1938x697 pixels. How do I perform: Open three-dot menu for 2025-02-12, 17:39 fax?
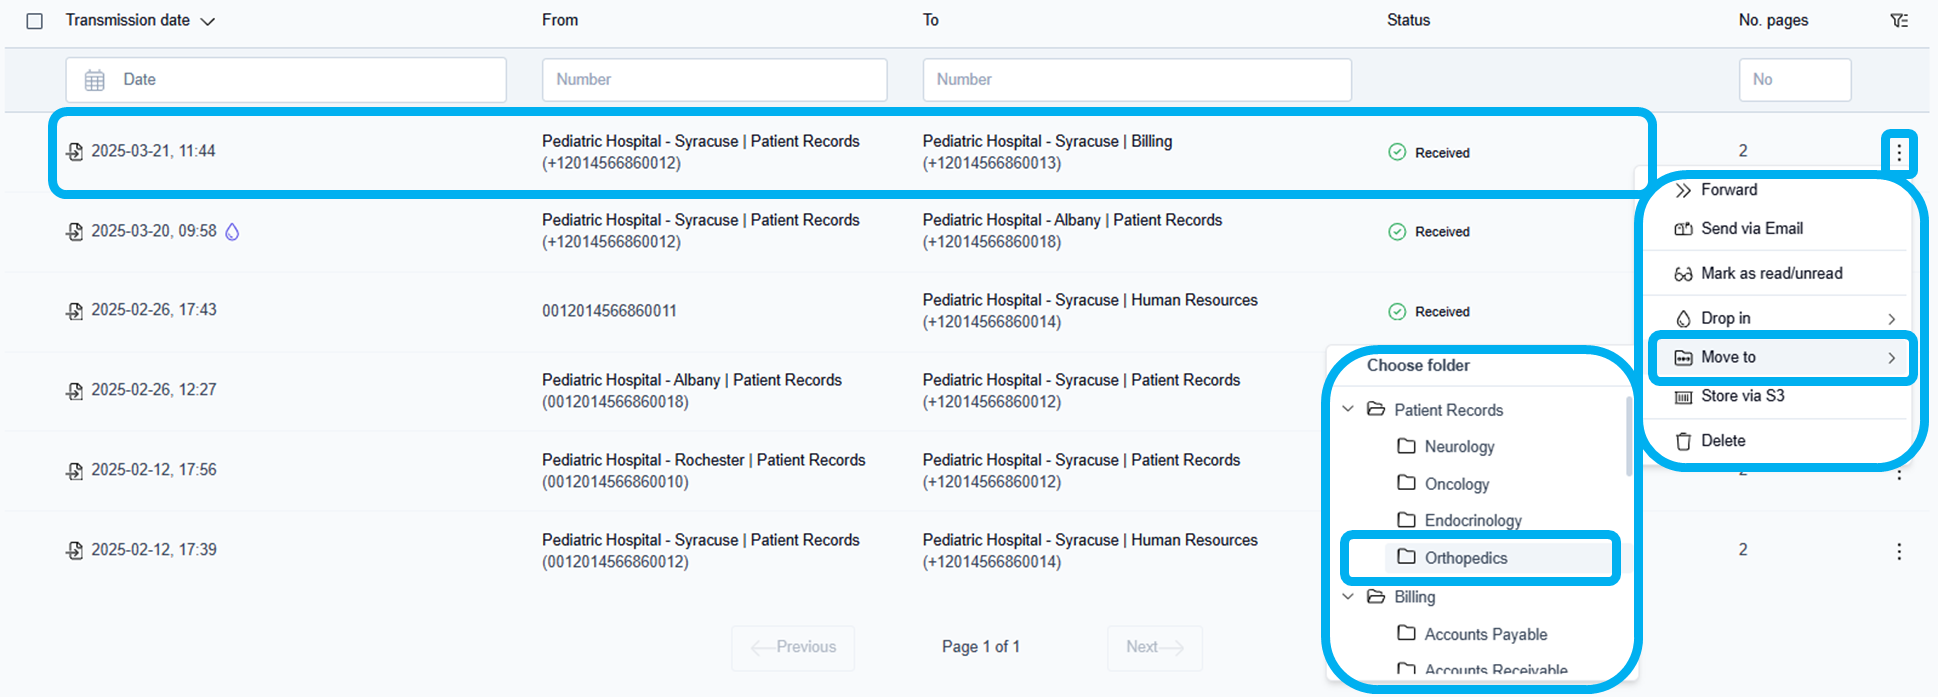coord(1899,551)
